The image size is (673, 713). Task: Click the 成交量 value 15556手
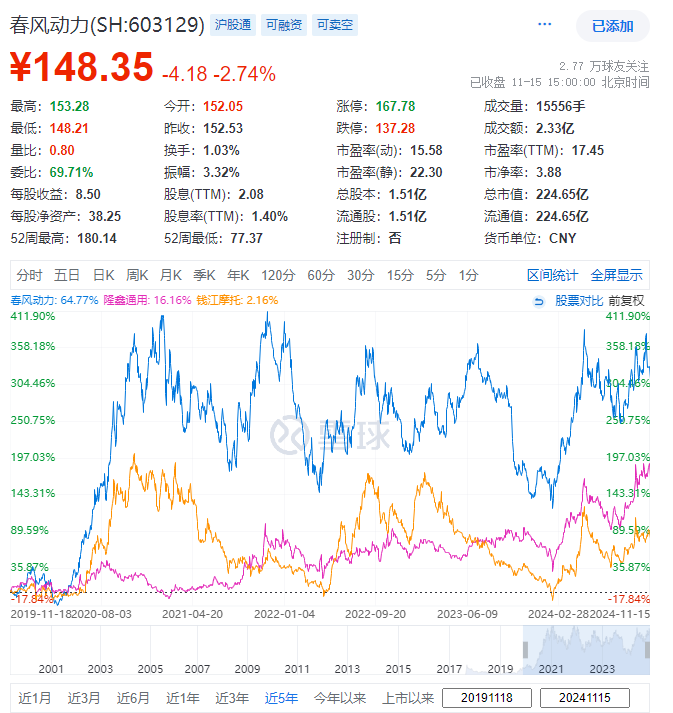point(561,106)
